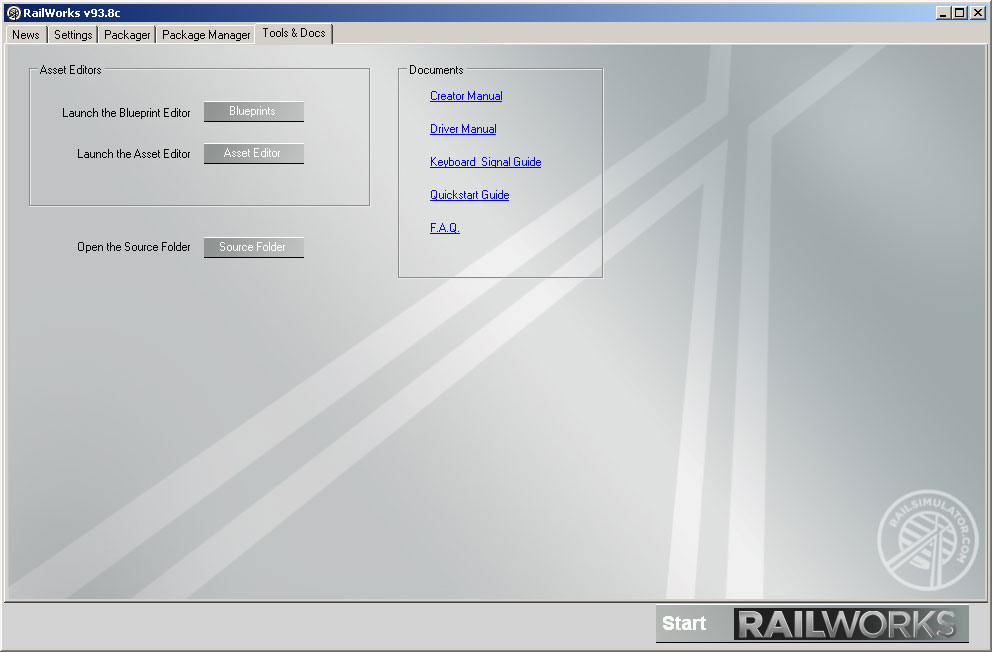Click the F.A.Q. link
Image resolution: width=992 pixels, height=652 pixels.
point(444,228)
